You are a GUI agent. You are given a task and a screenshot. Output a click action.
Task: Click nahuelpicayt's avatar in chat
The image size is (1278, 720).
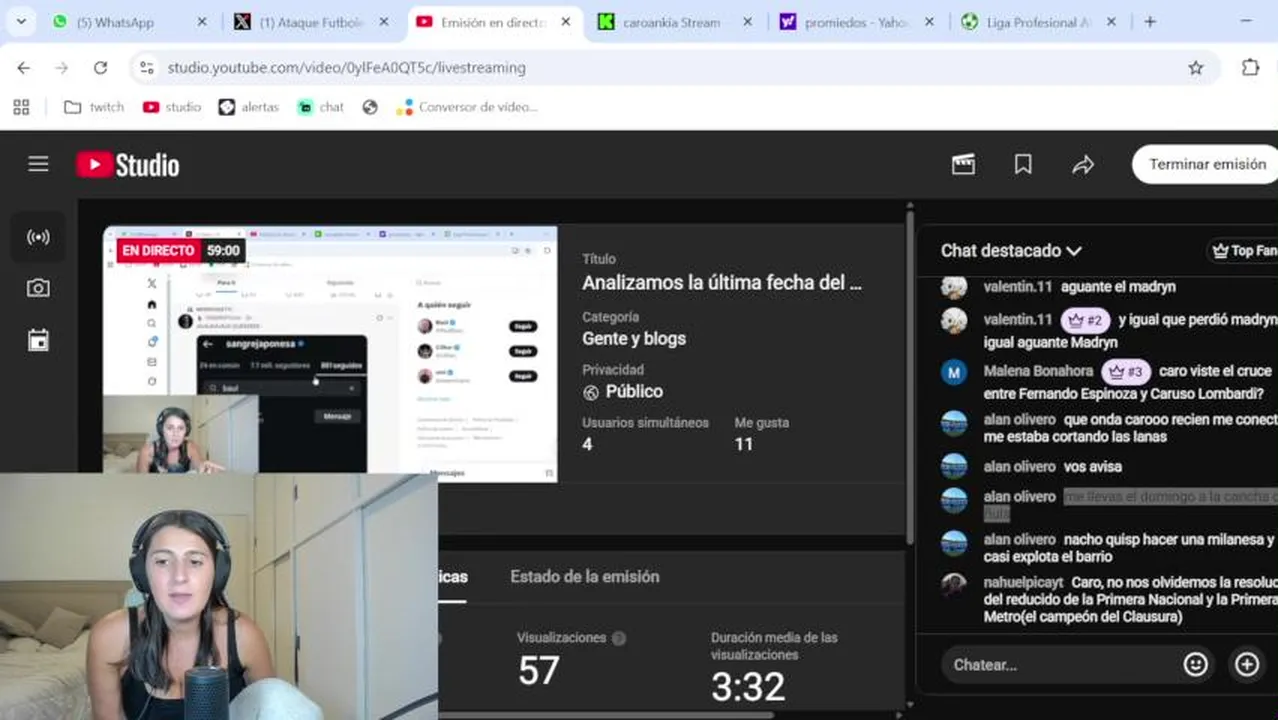click(x=954, y=583)
